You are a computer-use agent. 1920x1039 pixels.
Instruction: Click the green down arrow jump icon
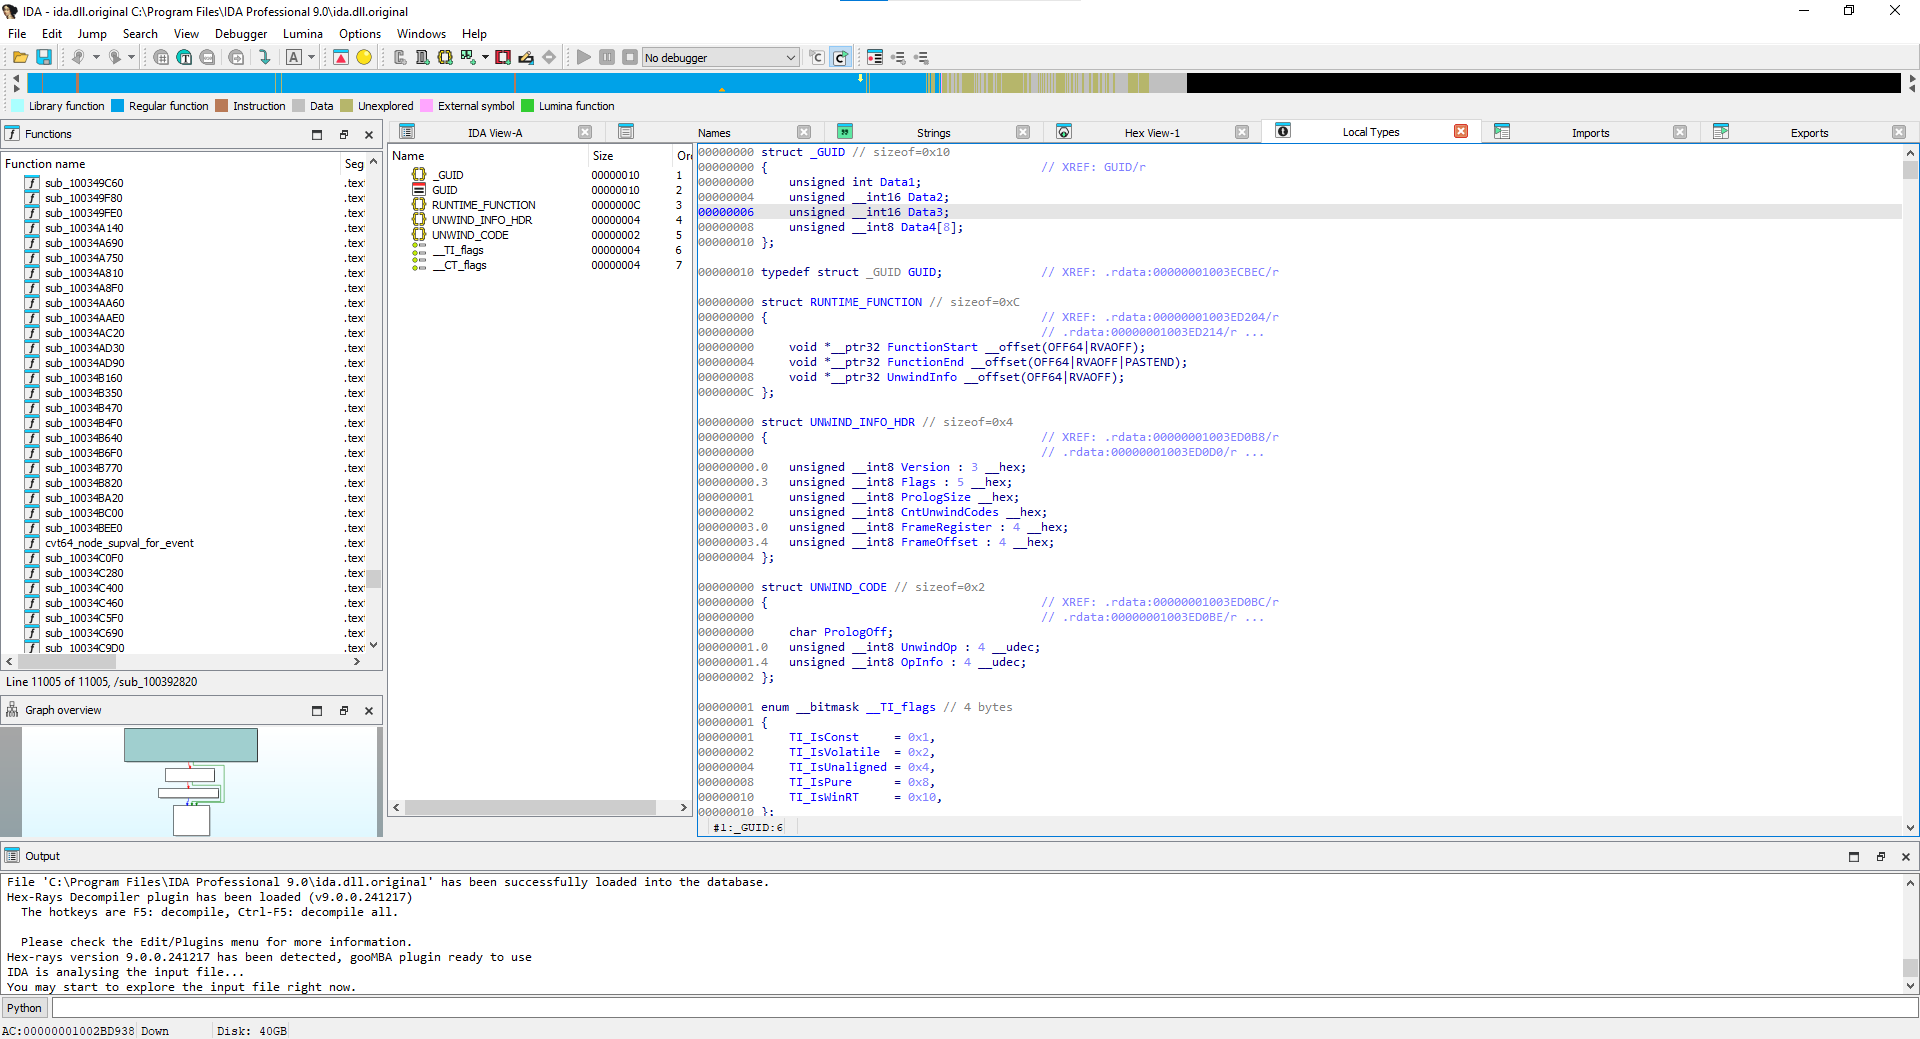tap(265, 57)
